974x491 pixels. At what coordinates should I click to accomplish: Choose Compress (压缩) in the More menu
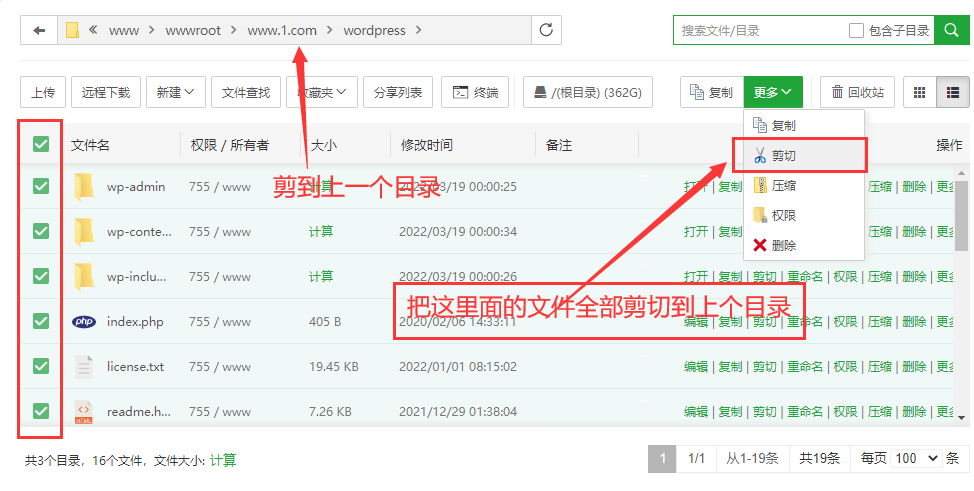[804, 185]
